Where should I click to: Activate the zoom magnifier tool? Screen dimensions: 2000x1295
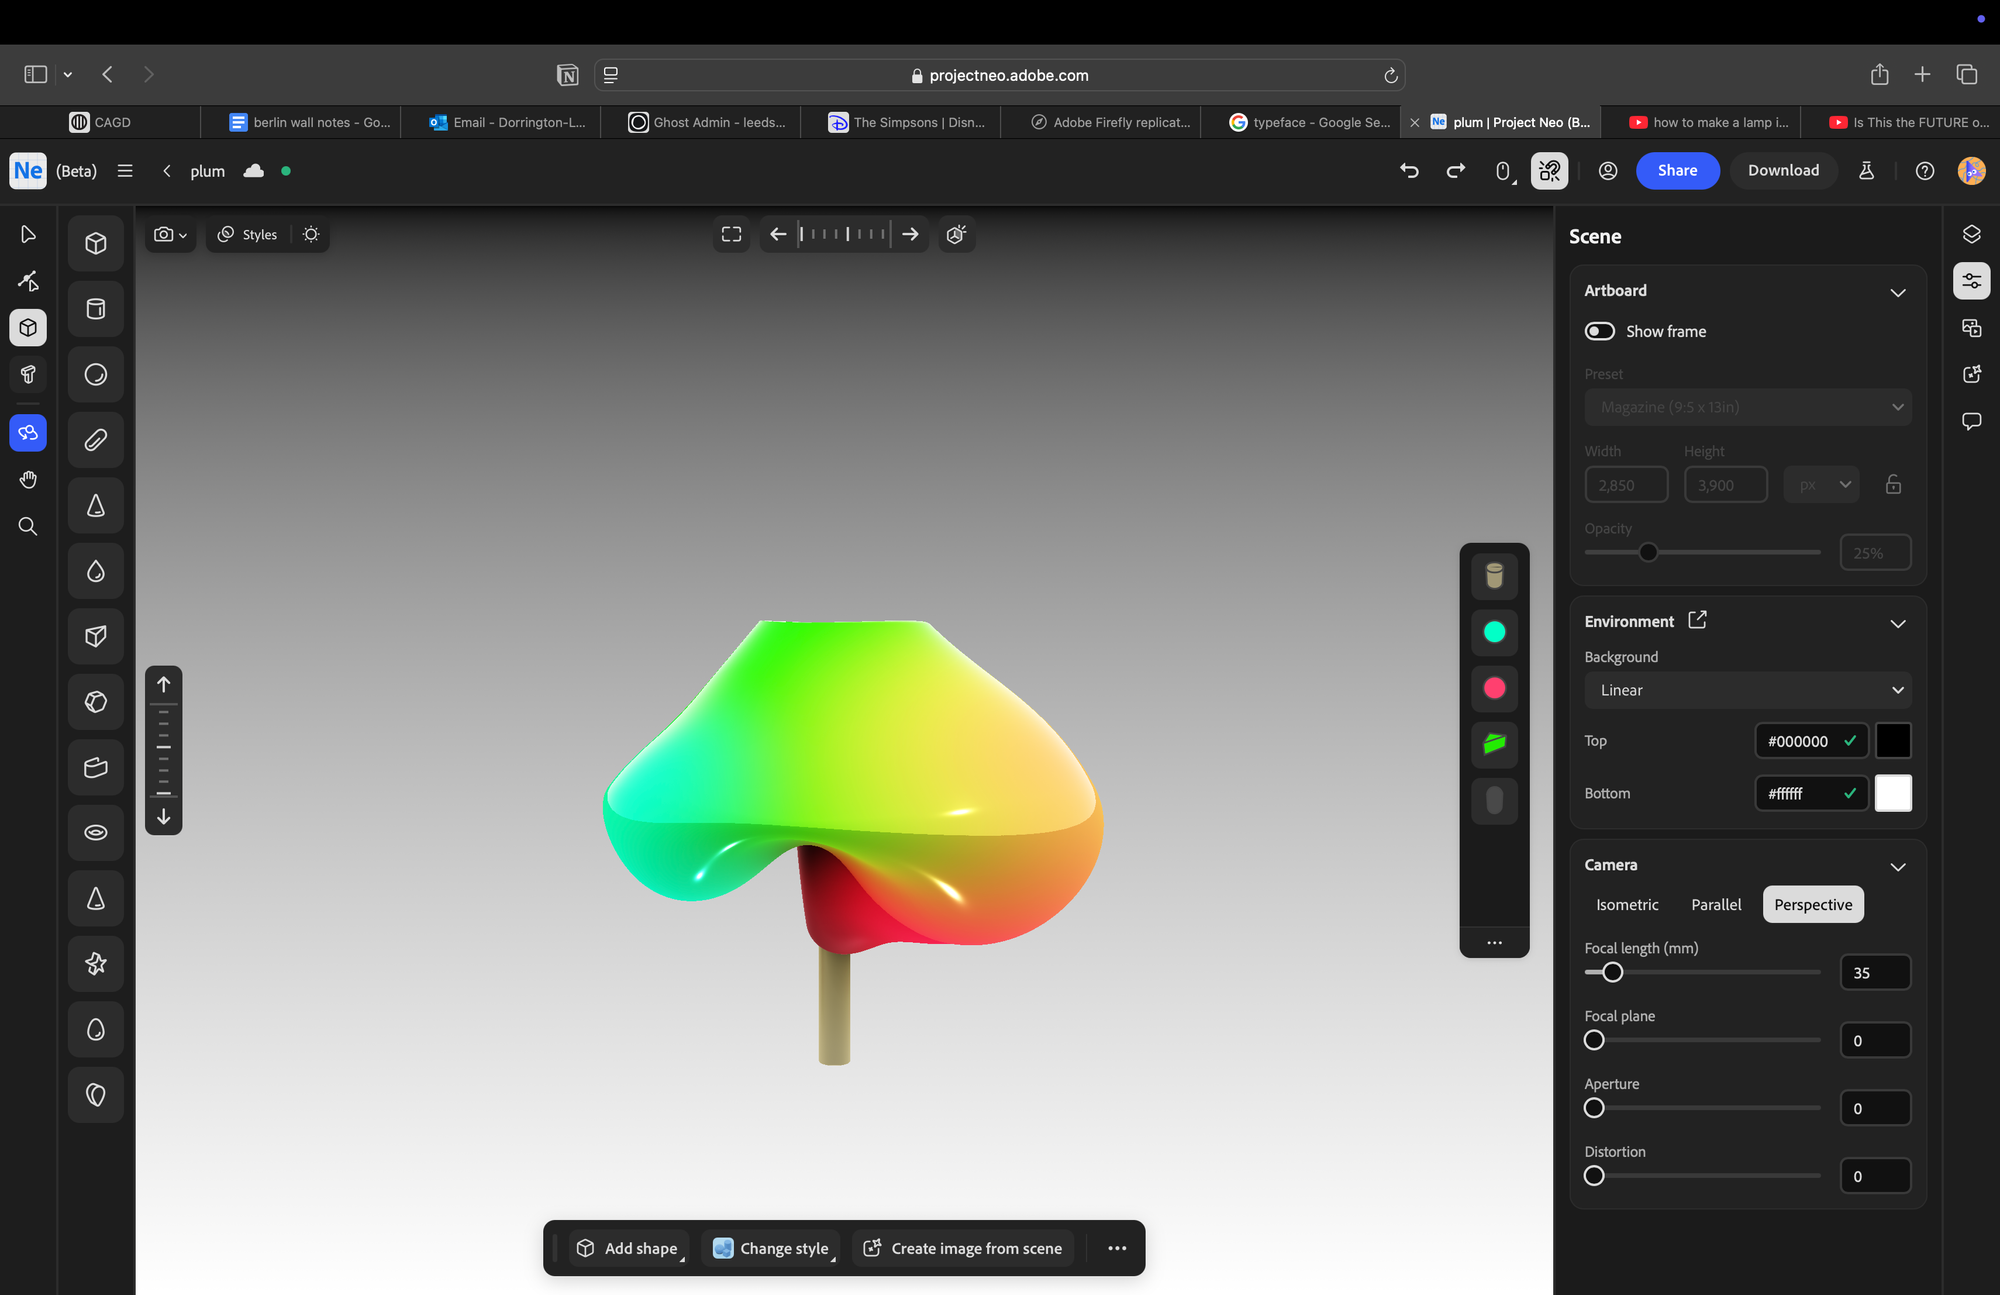tap(28, 527)
